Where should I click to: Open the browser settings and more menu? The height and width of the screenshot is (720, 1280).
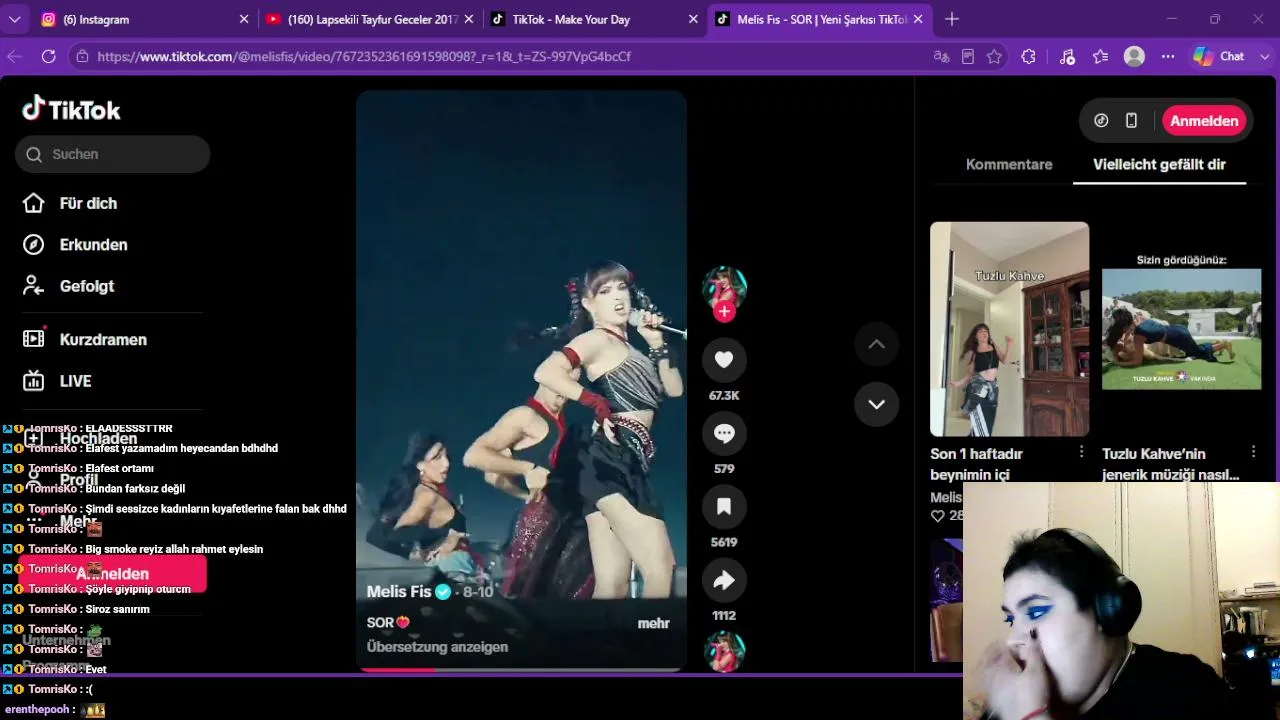1168,57
